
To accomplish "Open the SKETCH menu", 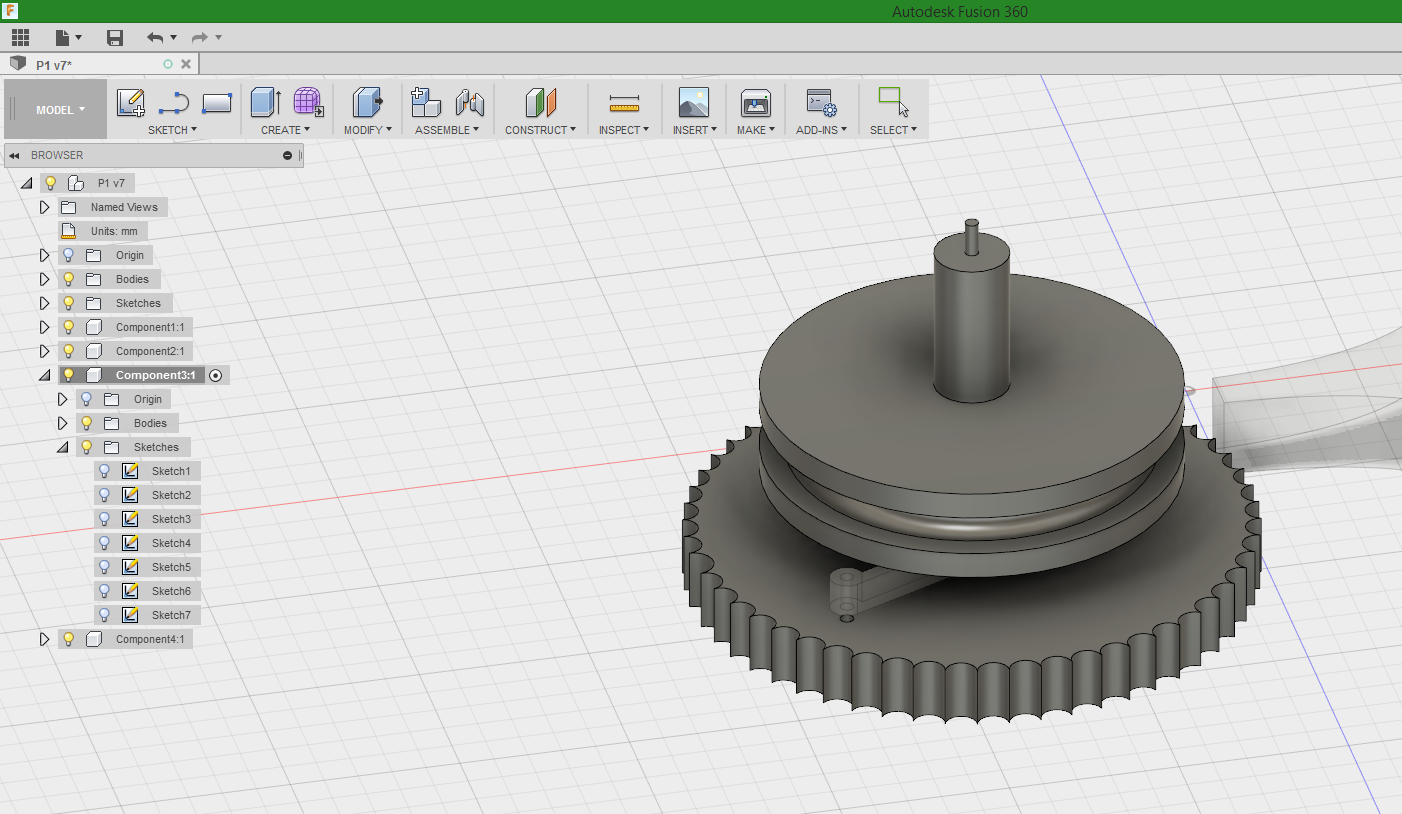I will coord(172,130).
